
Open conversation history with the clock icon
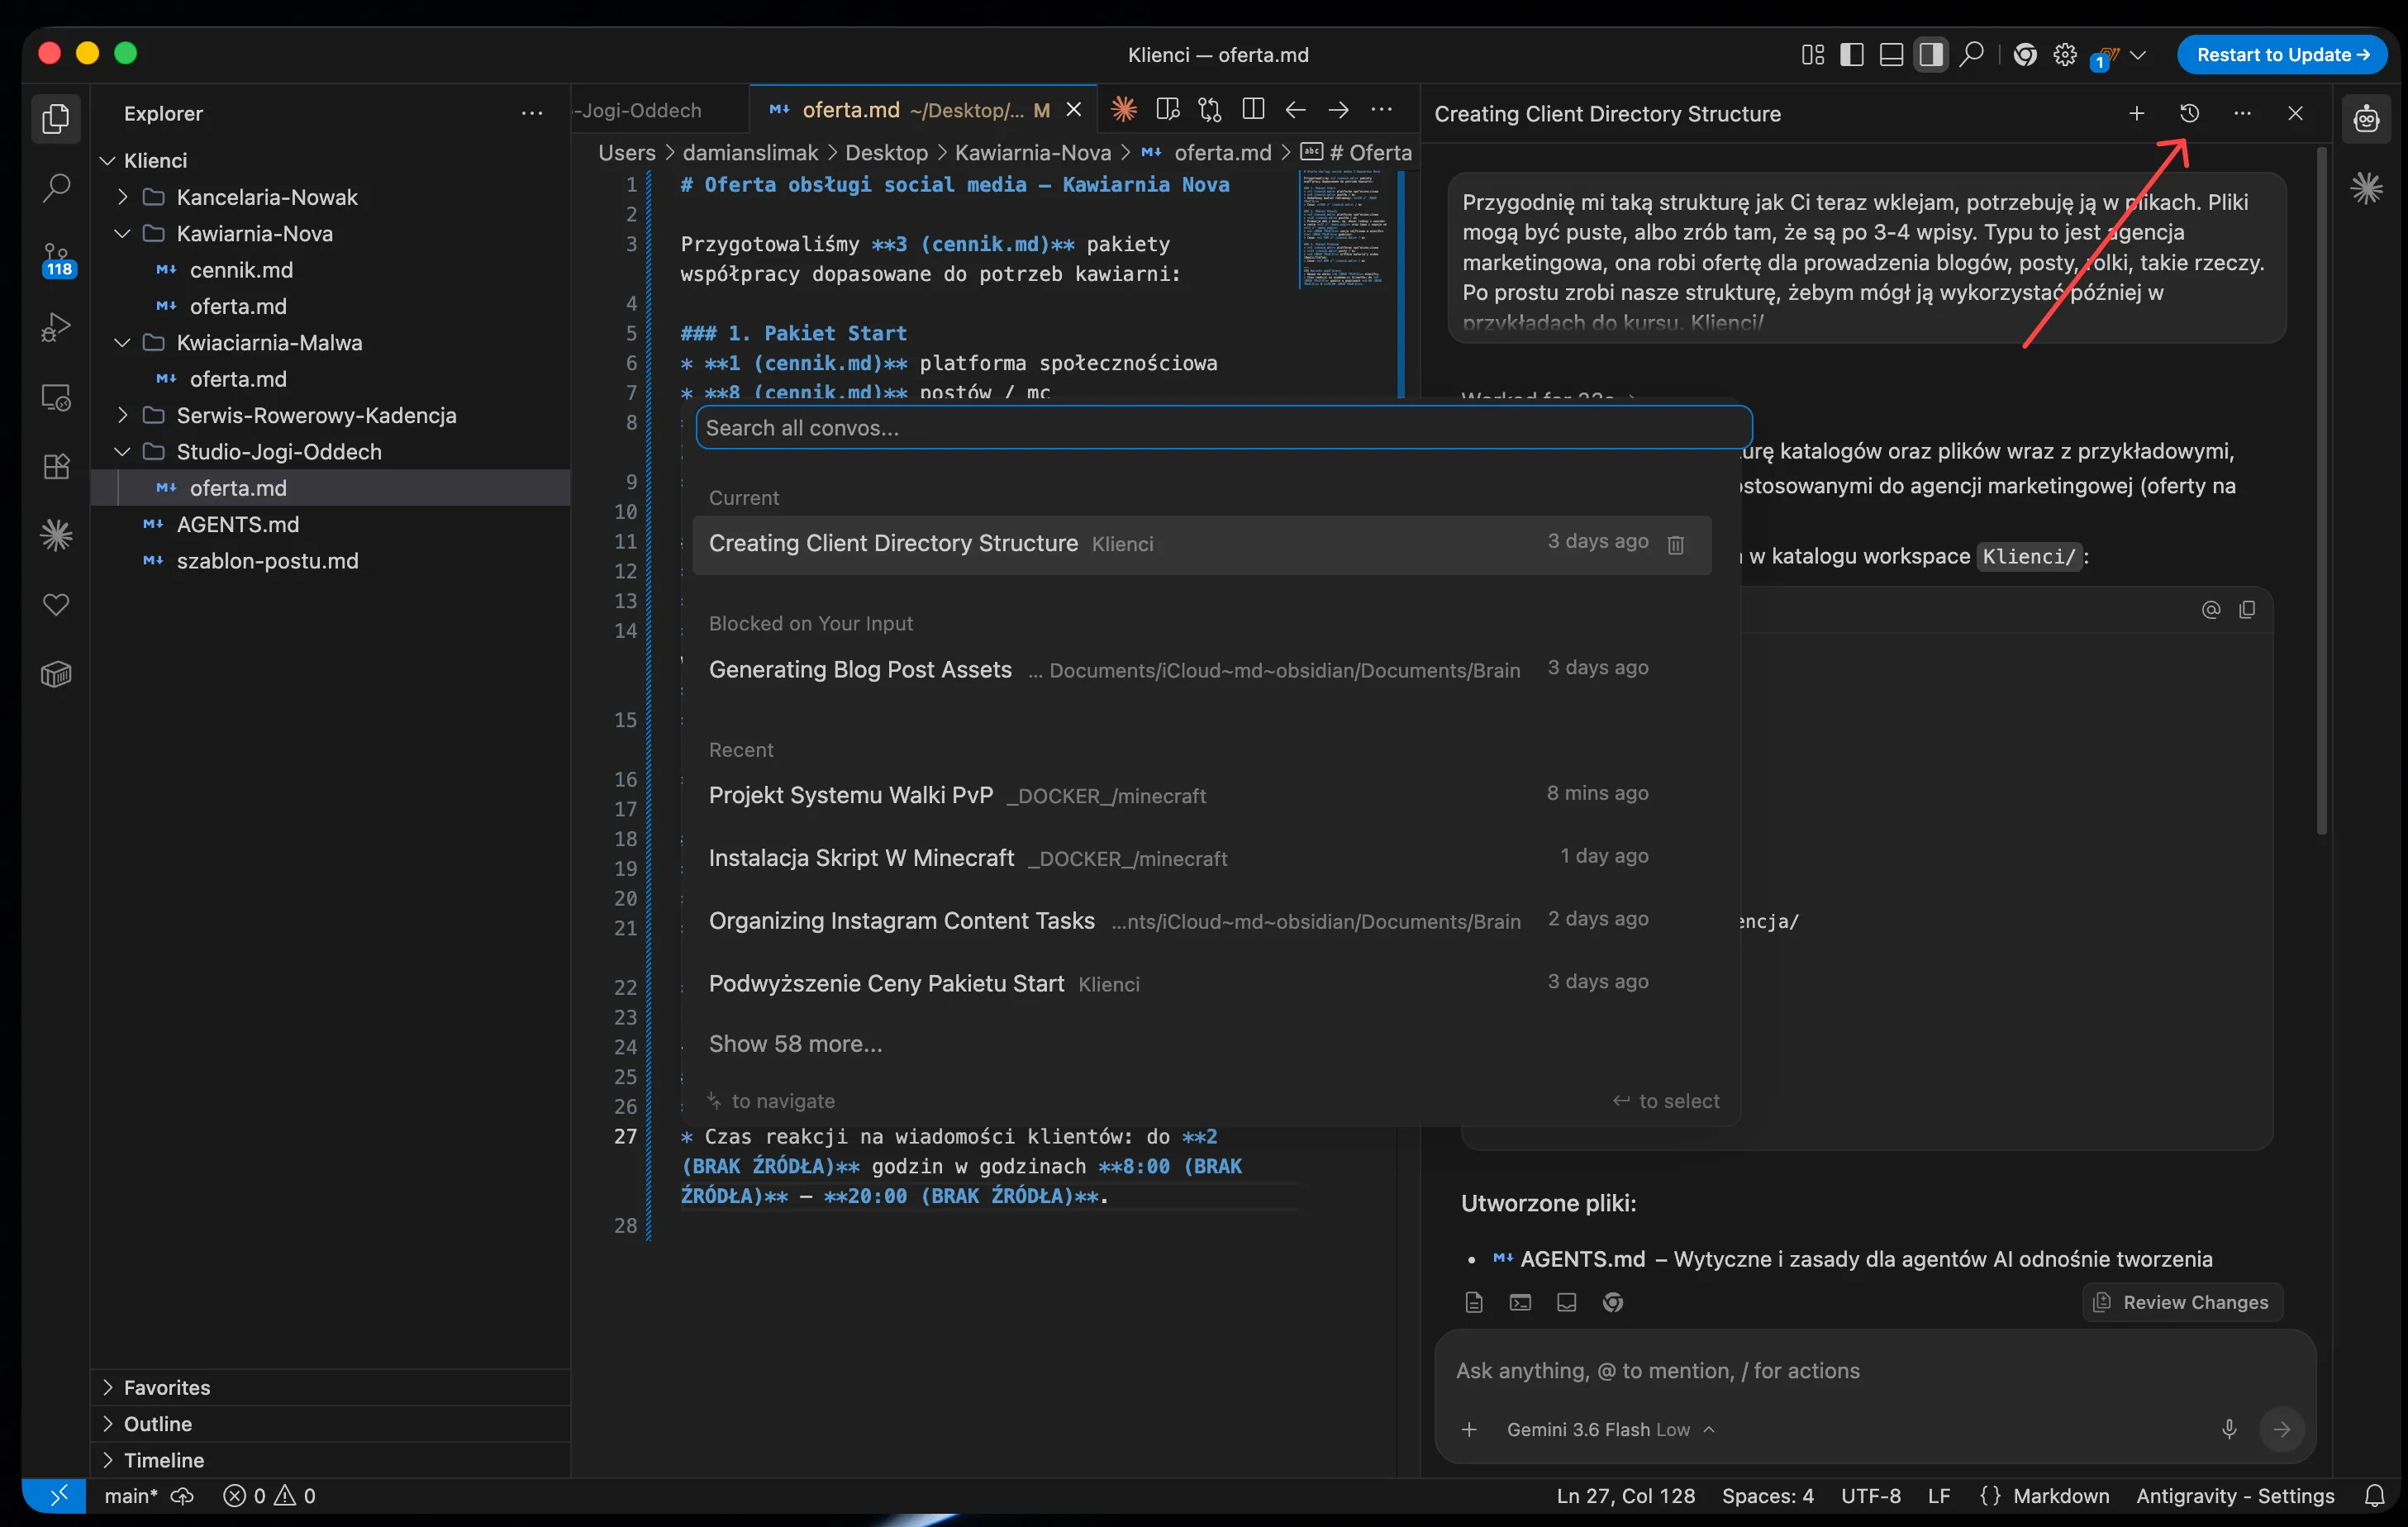(2189, 114)
